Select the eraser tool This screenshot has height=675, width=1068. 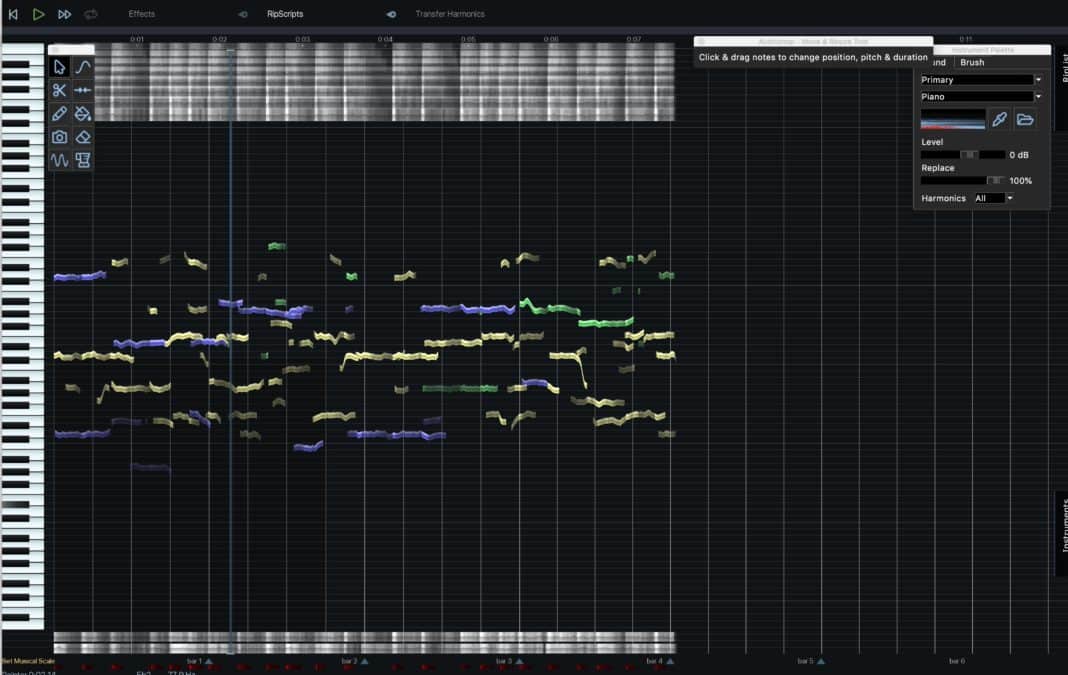[83, 137]
